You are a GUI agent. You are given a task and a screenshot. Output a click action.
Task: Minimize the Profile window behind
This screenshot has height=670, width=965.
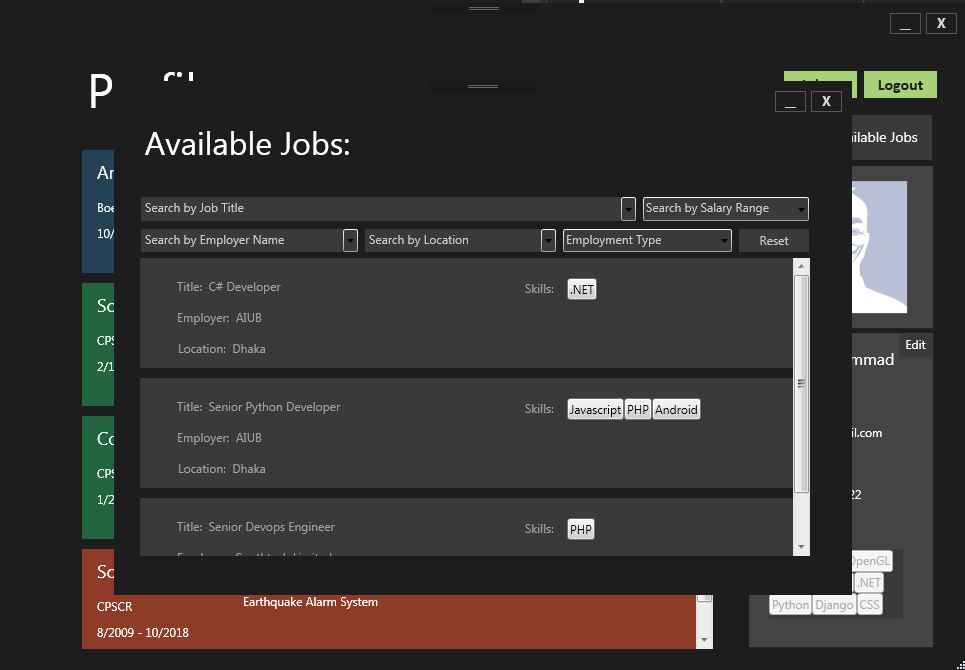point(905,24)
